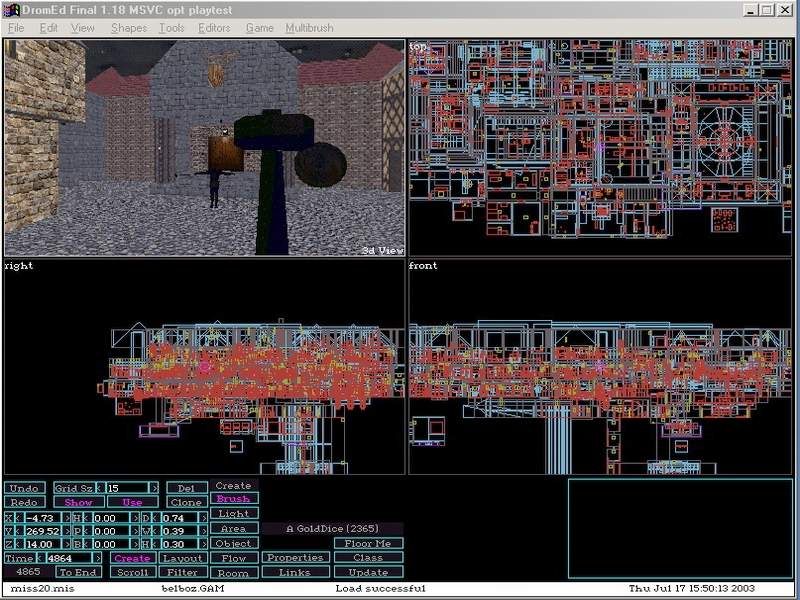The width and height of the screenshot is (800, 600).
Task: Click the height field showing 0.30
Action: (x=180, y=544)
